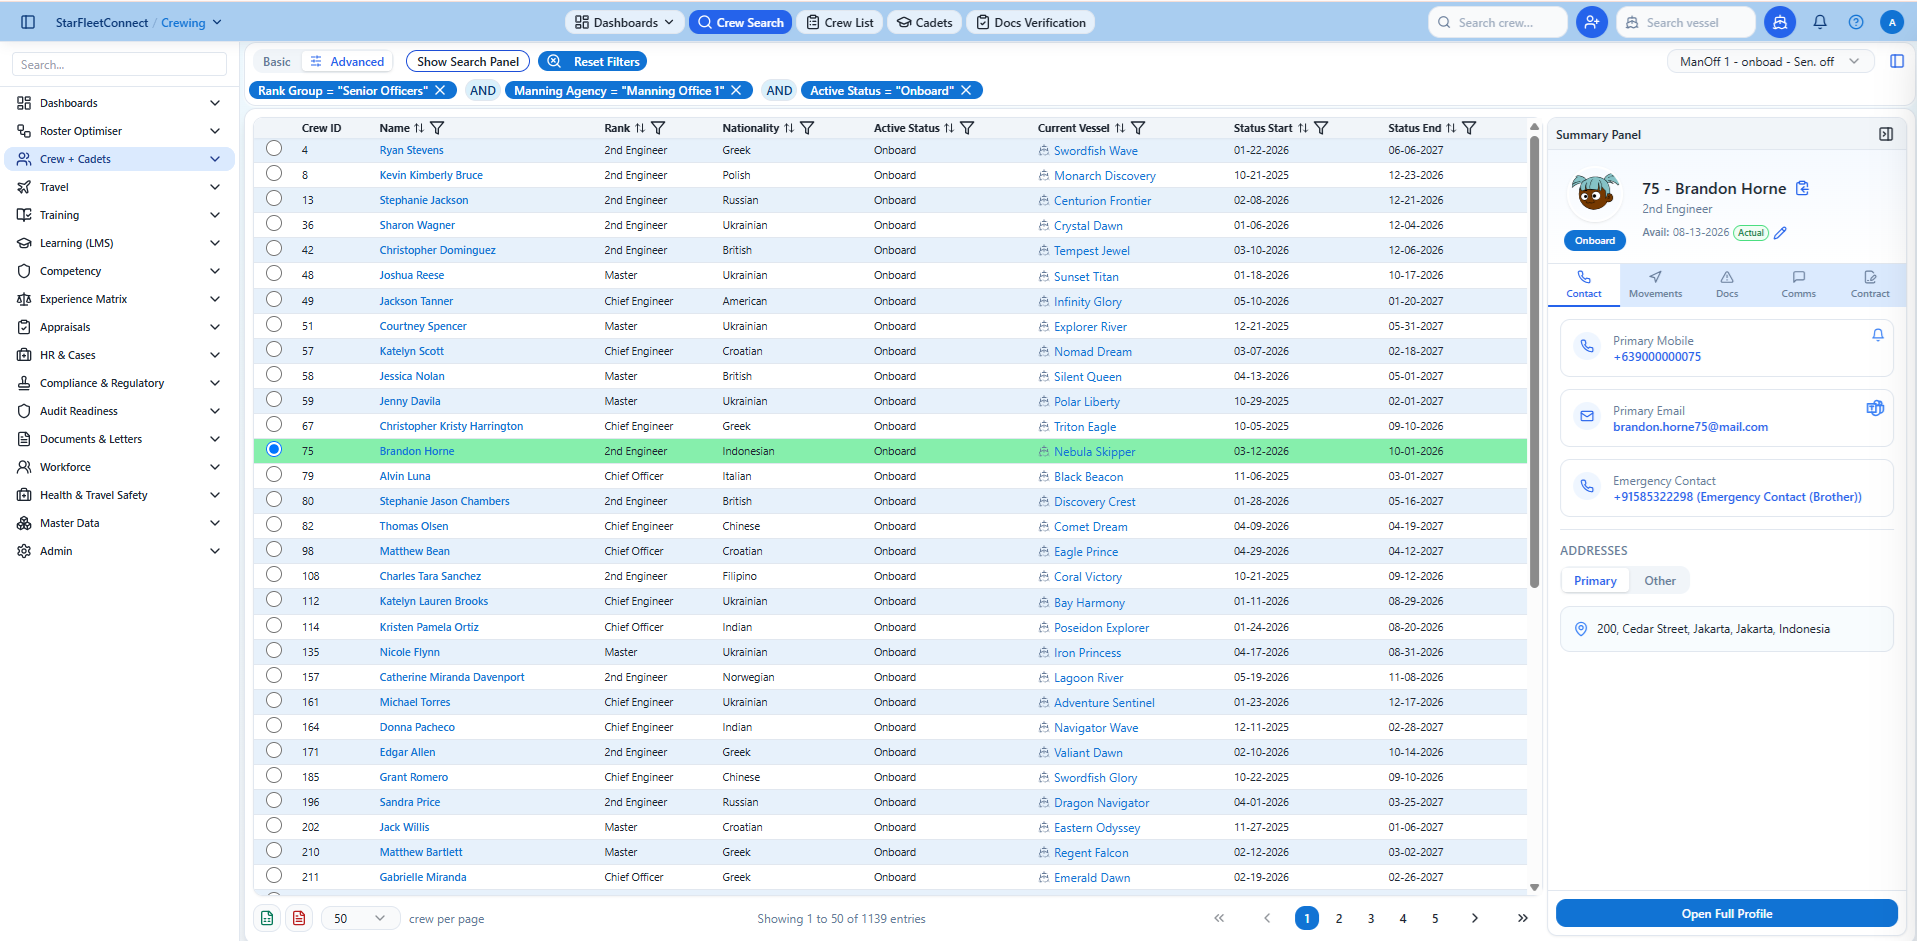
Task: Open the Dashboards dropdown in top bar
Action: click(625, 22)
